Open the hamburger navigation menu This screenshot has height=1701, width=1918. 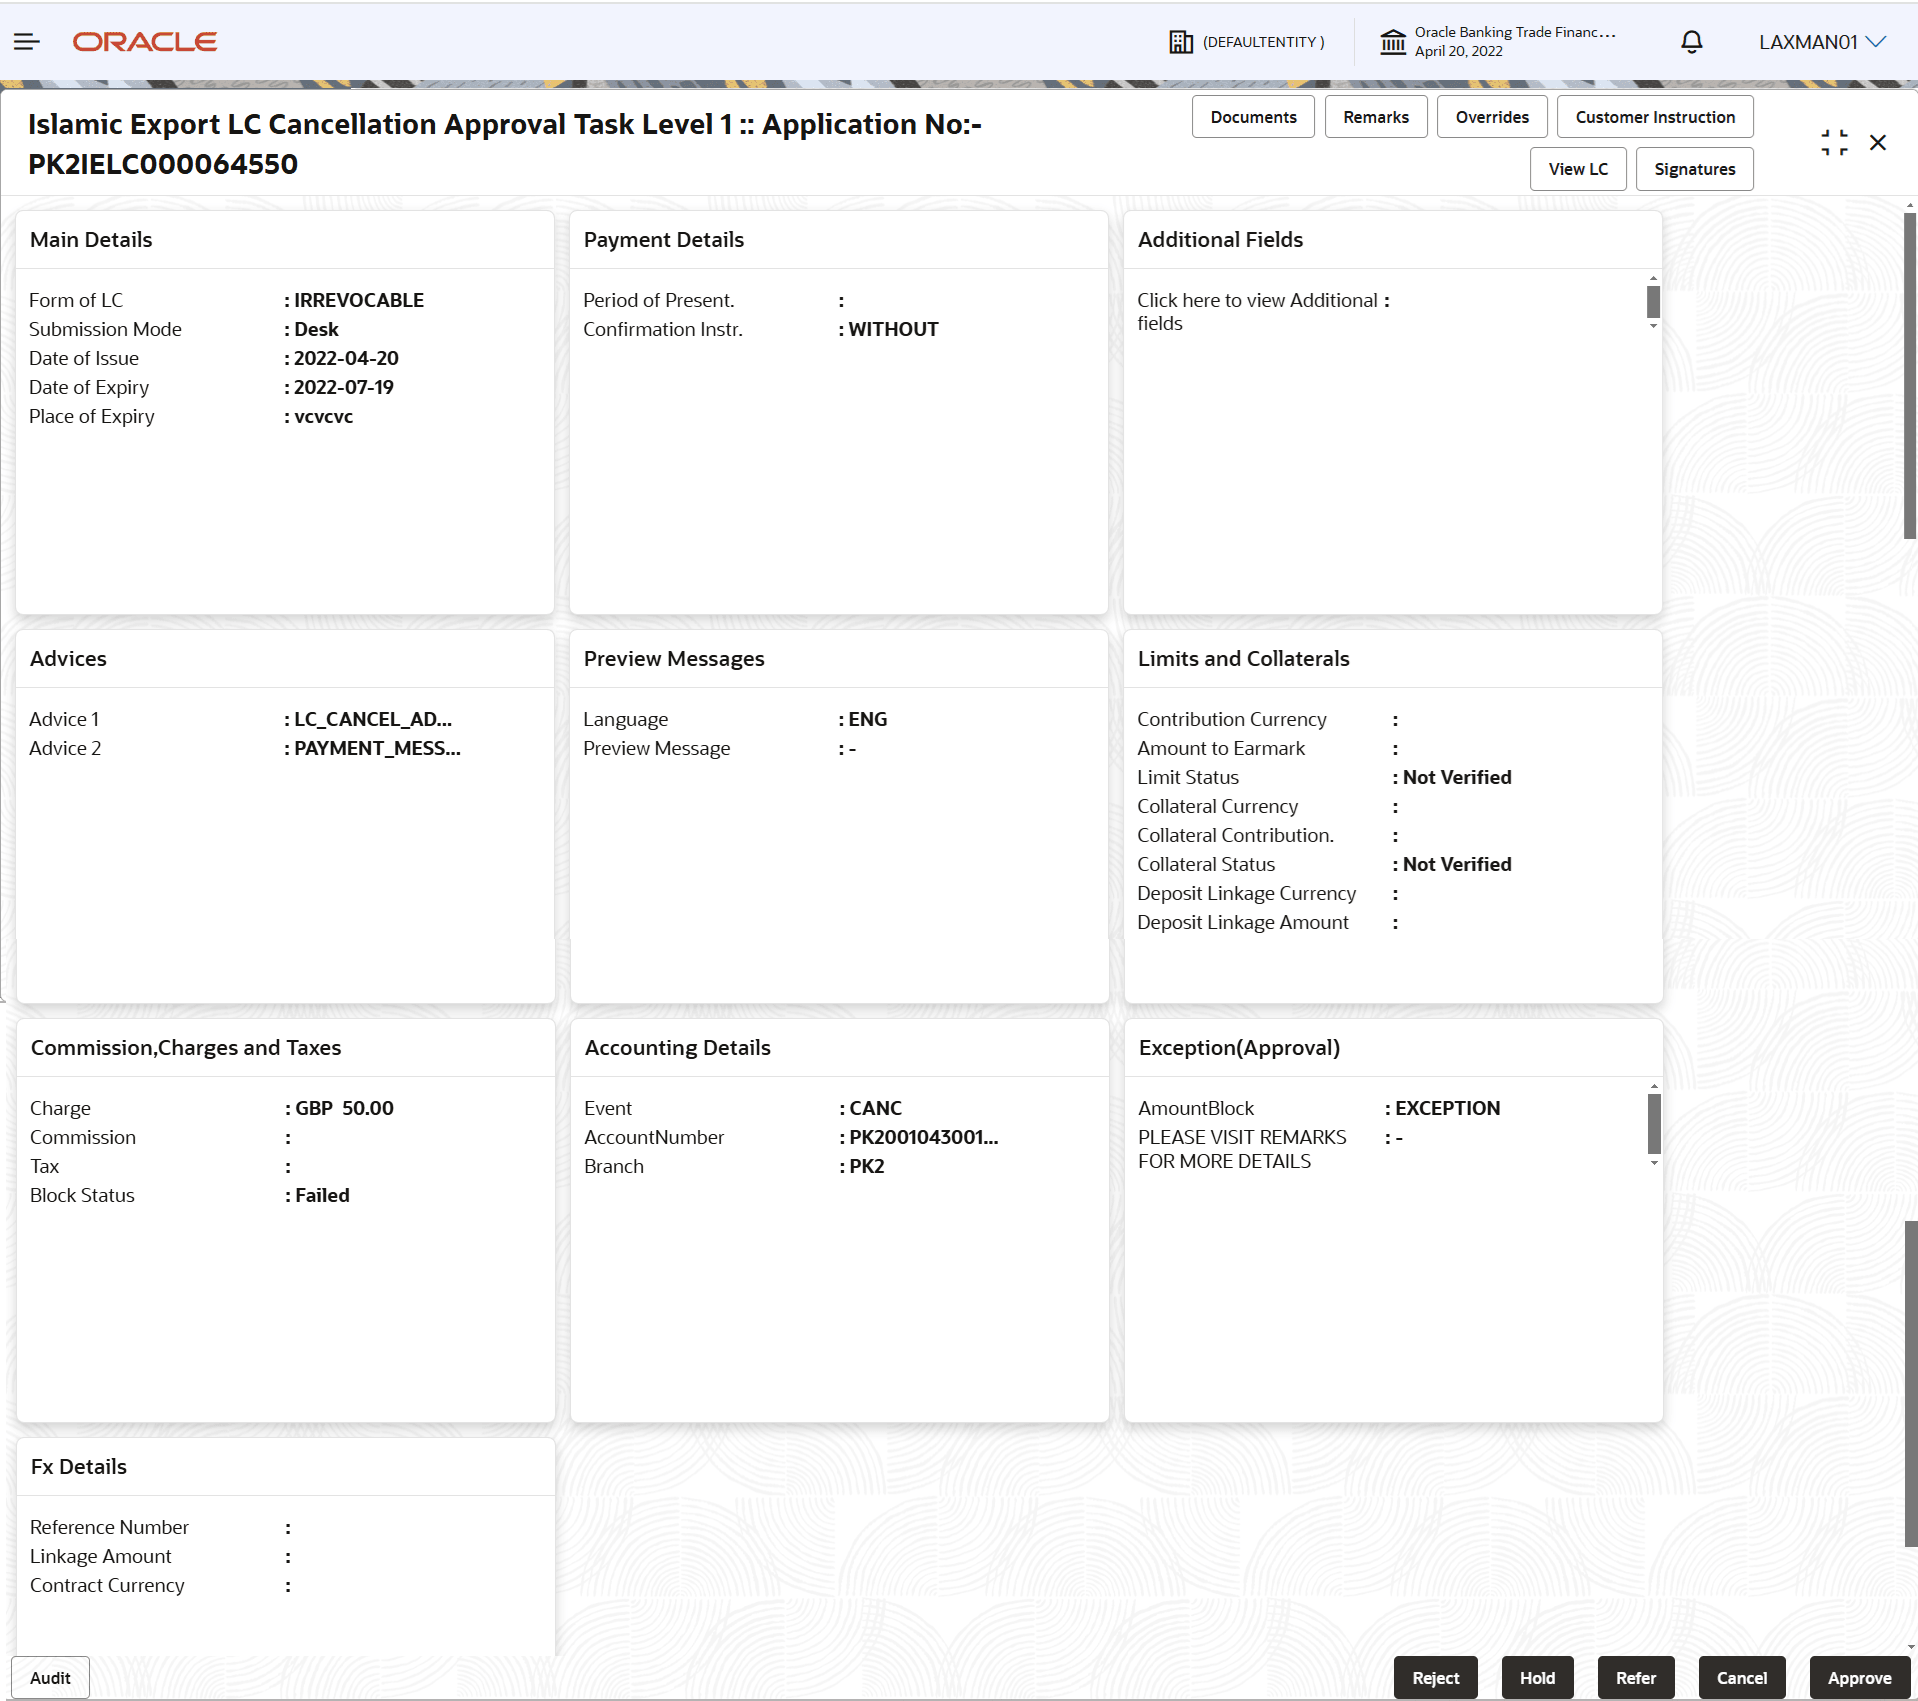(26, 41)
